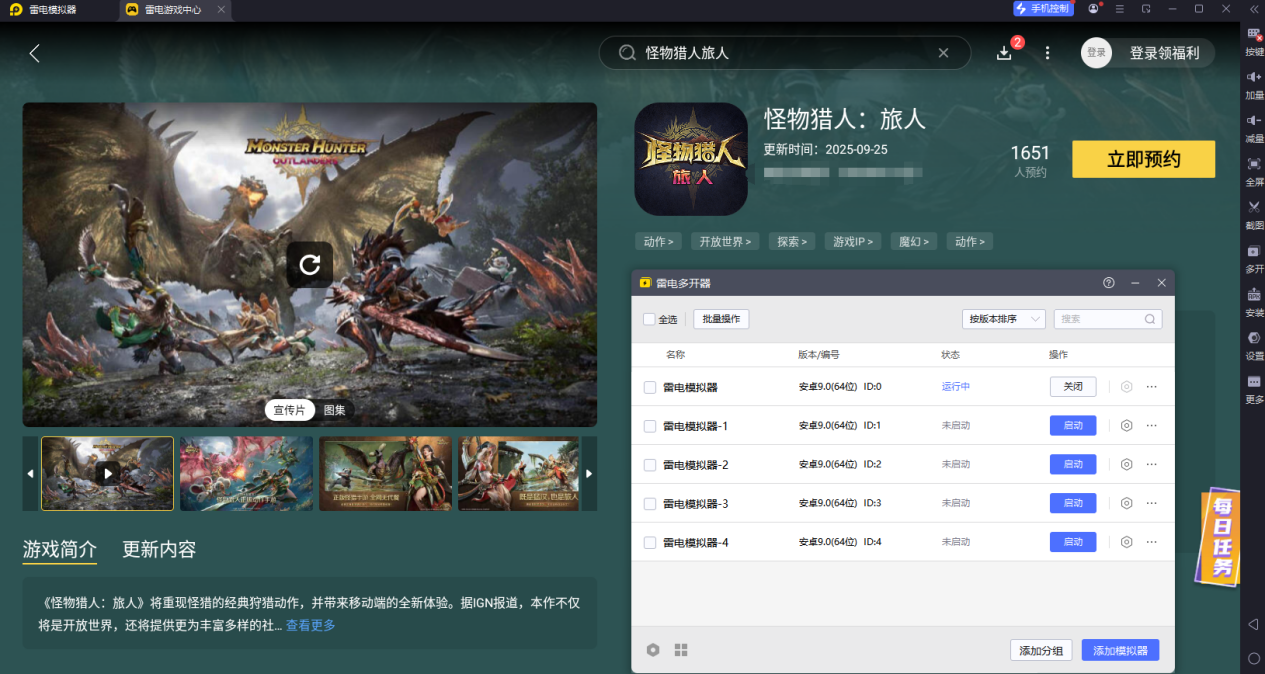Viewport: 1265px width, 674px height.
Task: Click the 添加模拟器 button
Action: tap(1120, 650)
